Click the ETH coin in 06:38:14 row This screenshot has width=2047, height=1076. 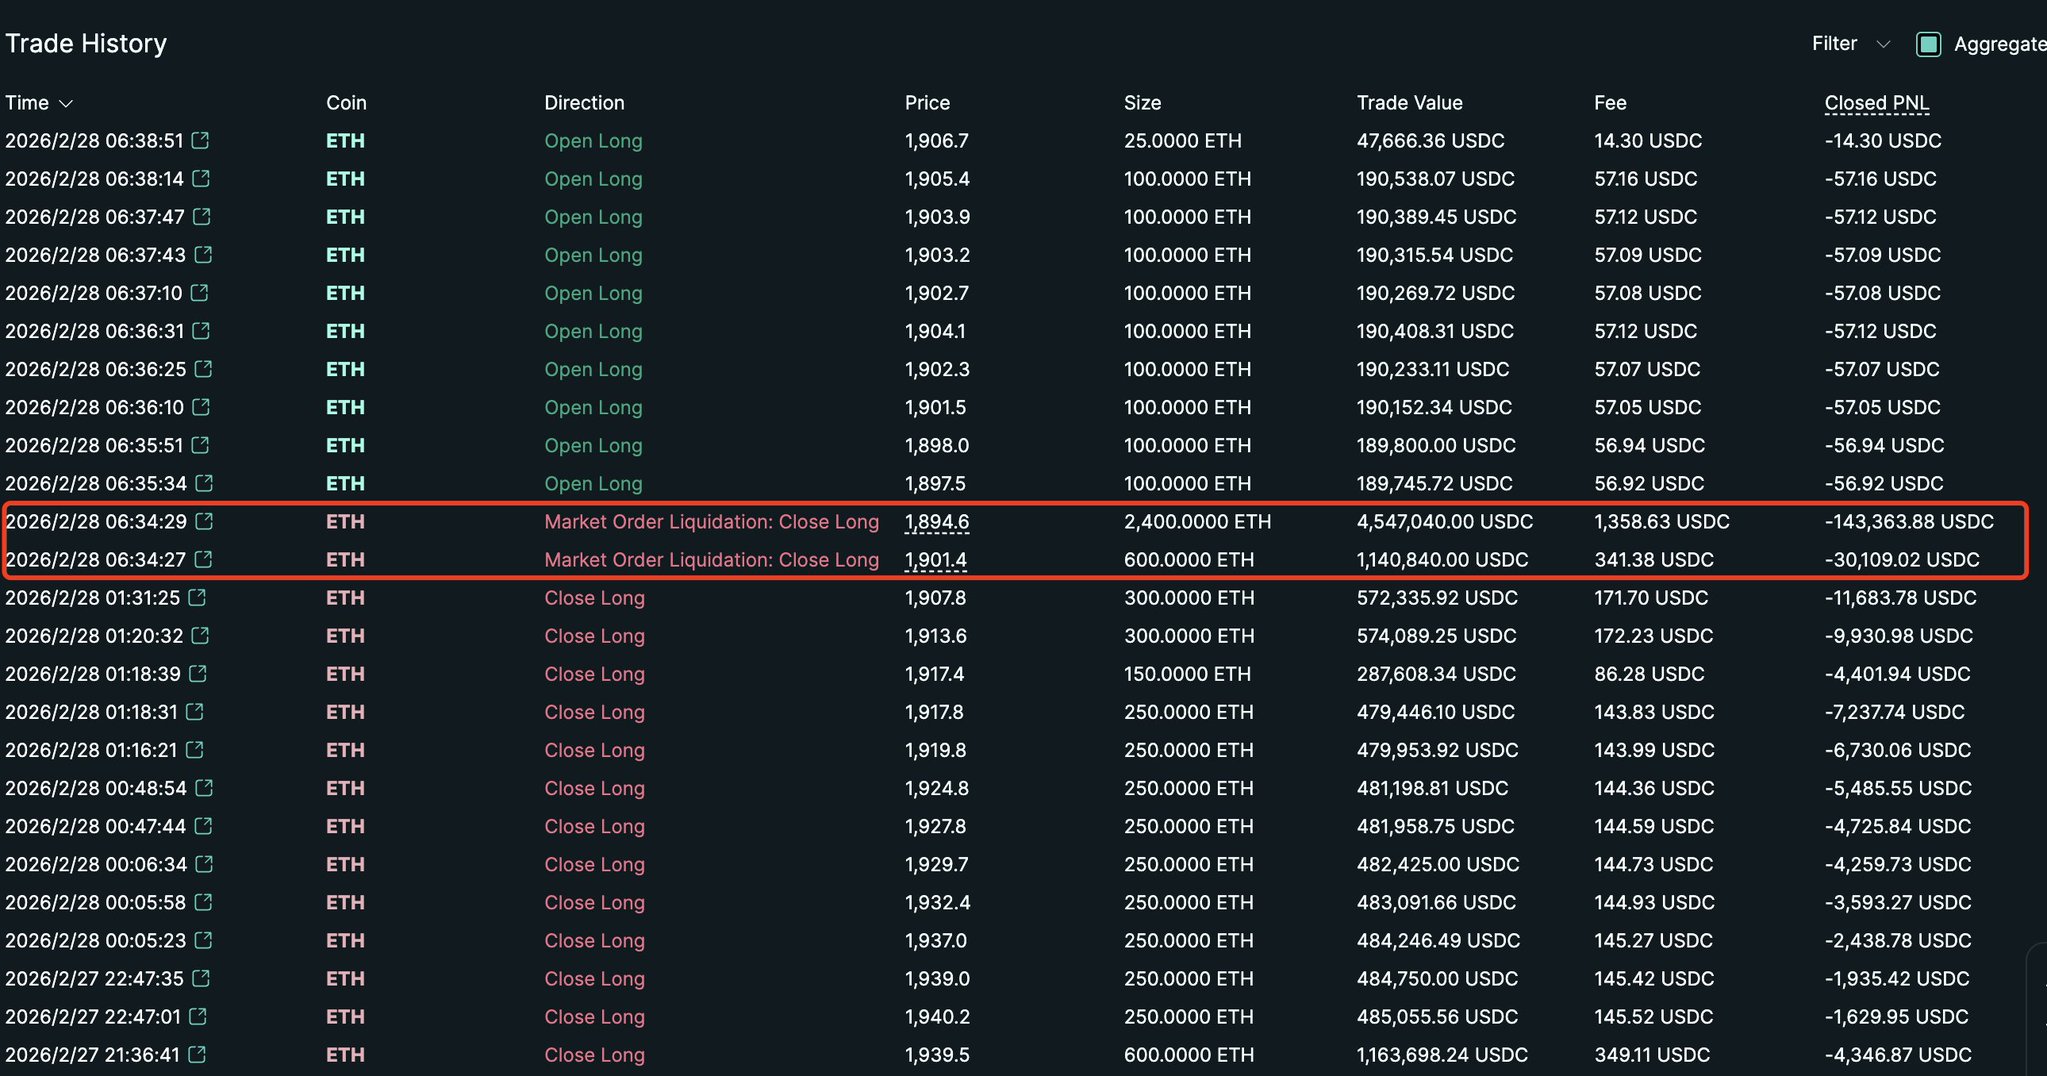click(x=345, y=179)
